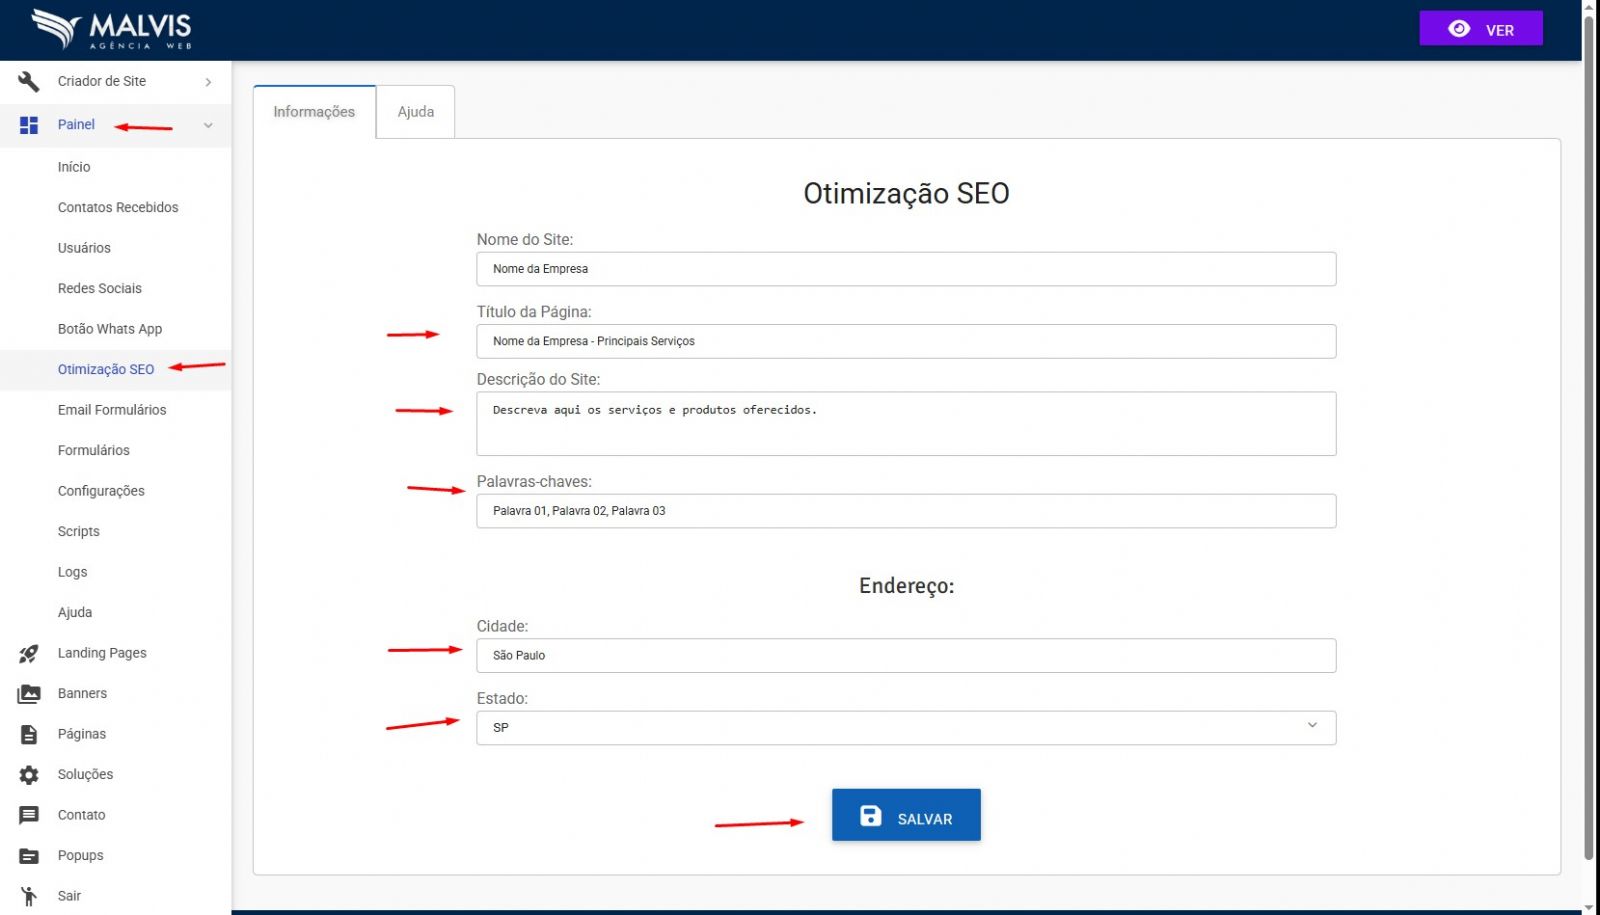Switch to the Ajuda tab
1600x915 pixels.
point(415,112)
